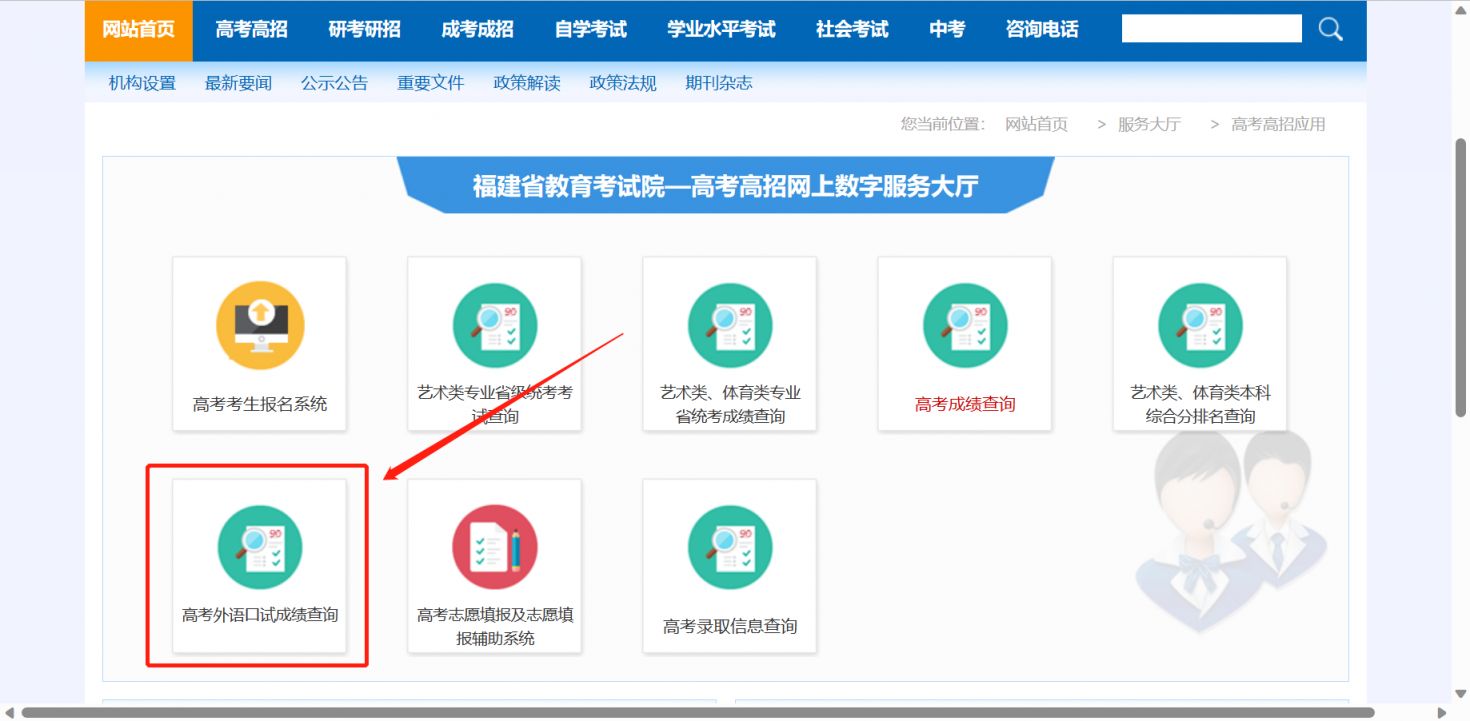Click 高考考生报名系统 text label
Viewport: 1470px width, 721px height.
pos(260,404)
